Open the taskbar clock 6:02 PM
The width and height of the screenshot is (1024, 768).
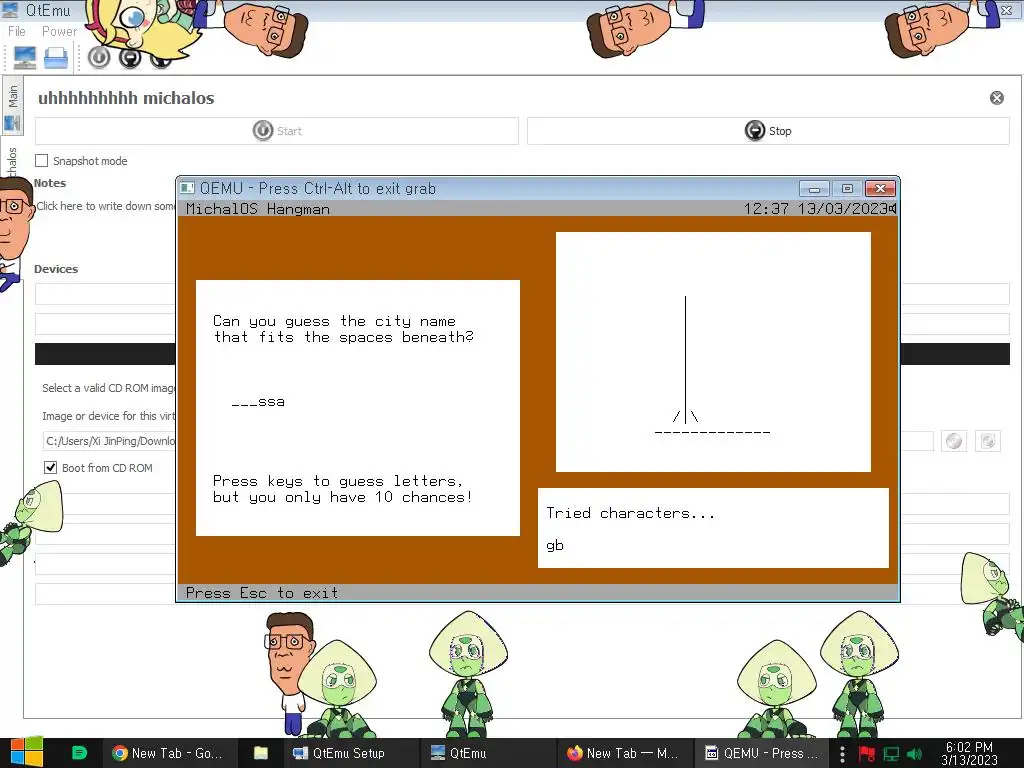pos(969,753)
